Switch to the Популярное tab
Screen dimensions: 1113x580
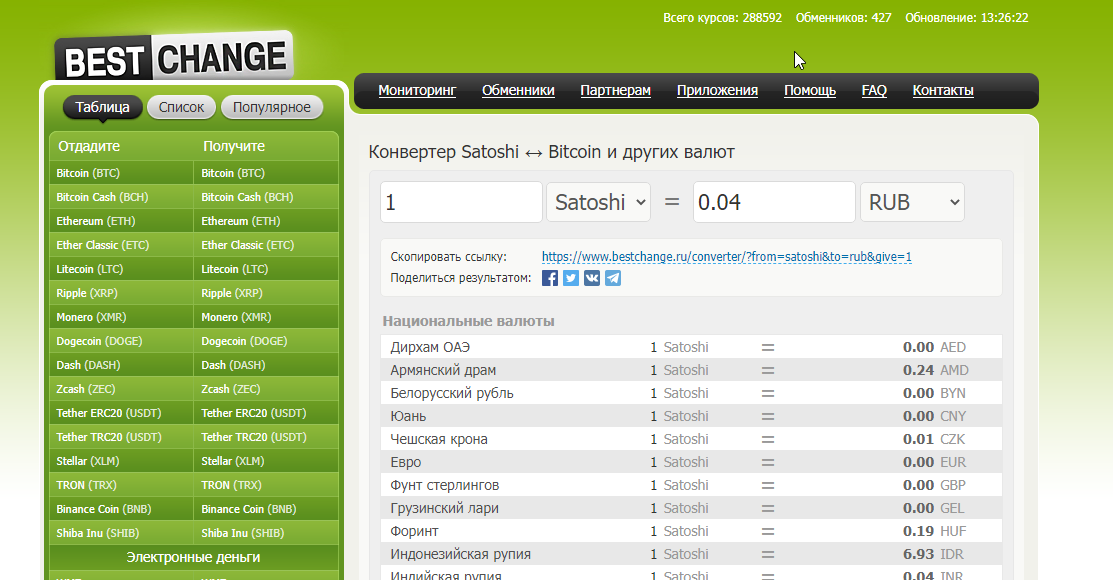(272, 107)
